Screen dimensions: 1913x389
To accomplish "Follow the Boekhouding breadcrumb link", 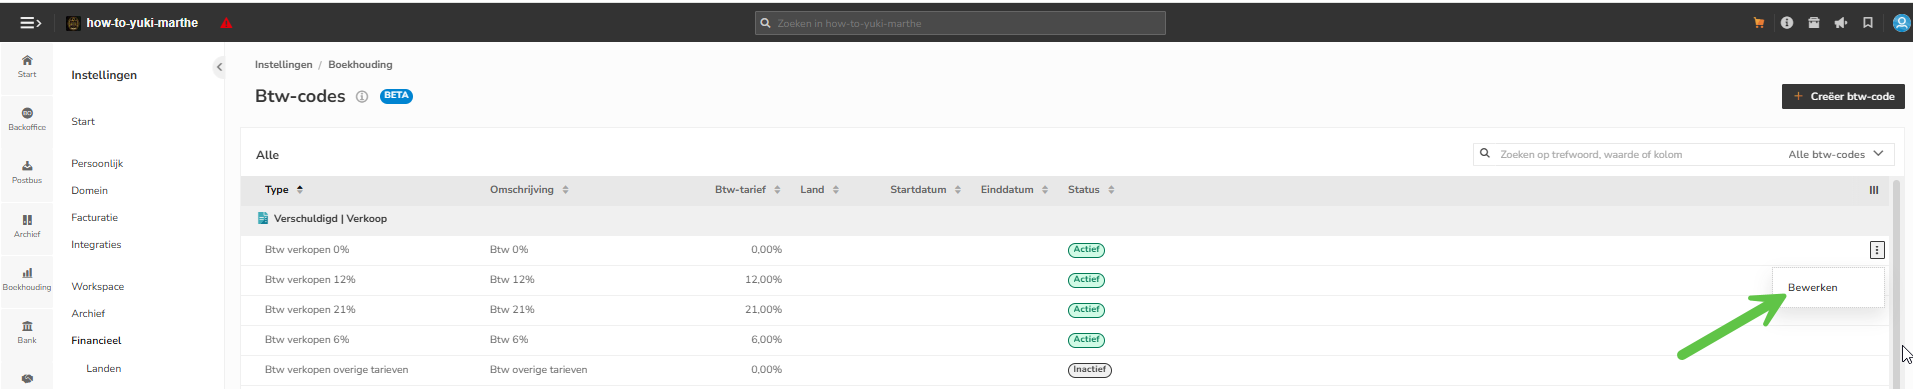I will tap(360, 65).
